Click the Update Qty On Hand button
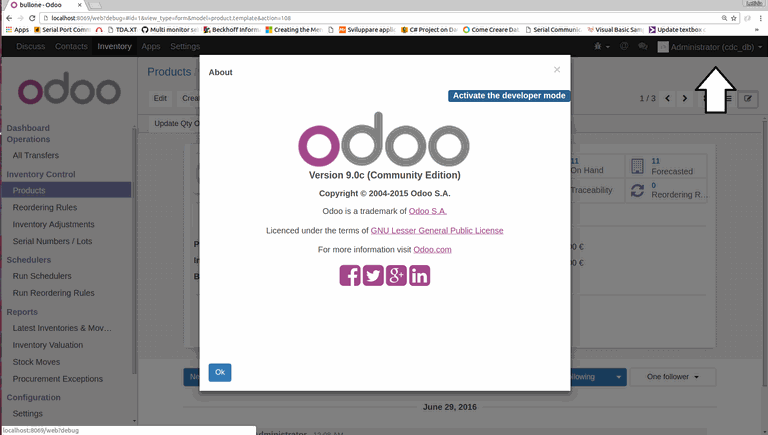This screenshot has height=435, width=768. click(176, 123)
